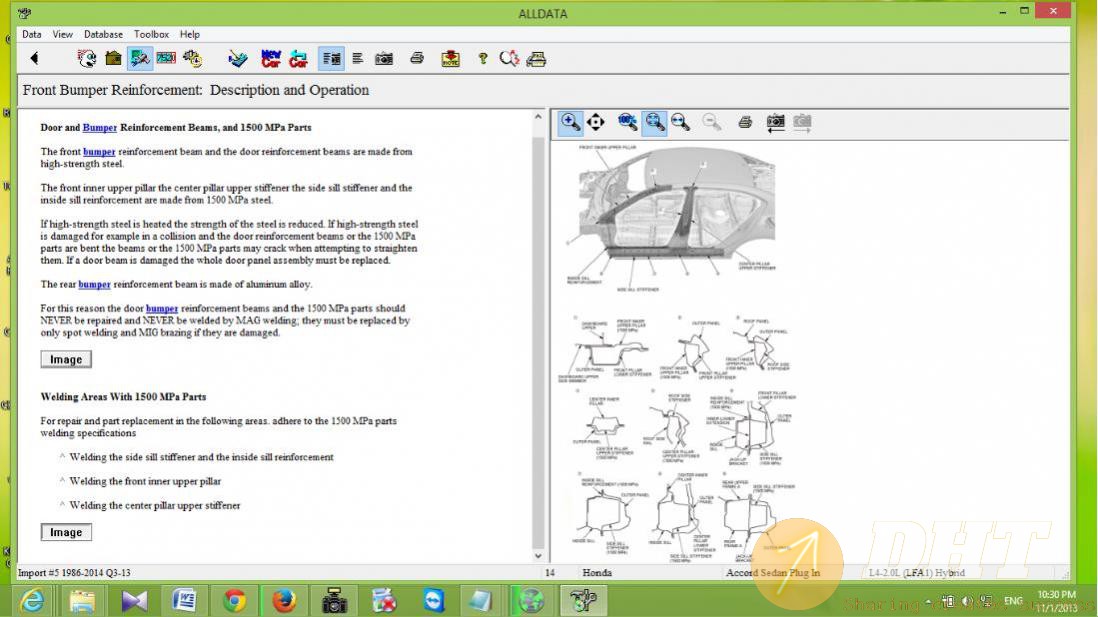Screen dimensions: 1098x617
Task: Open the question mark help icon
Action: point(482,59)
